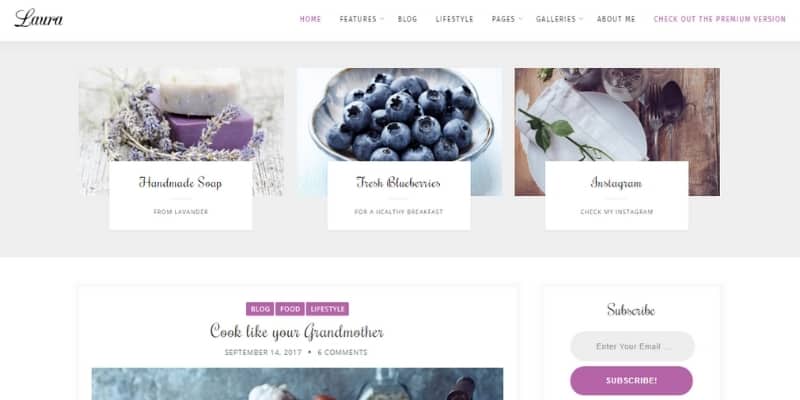Click the Laura site logo
This screenshot has height=400, width=800.
[x=39, y=18]
